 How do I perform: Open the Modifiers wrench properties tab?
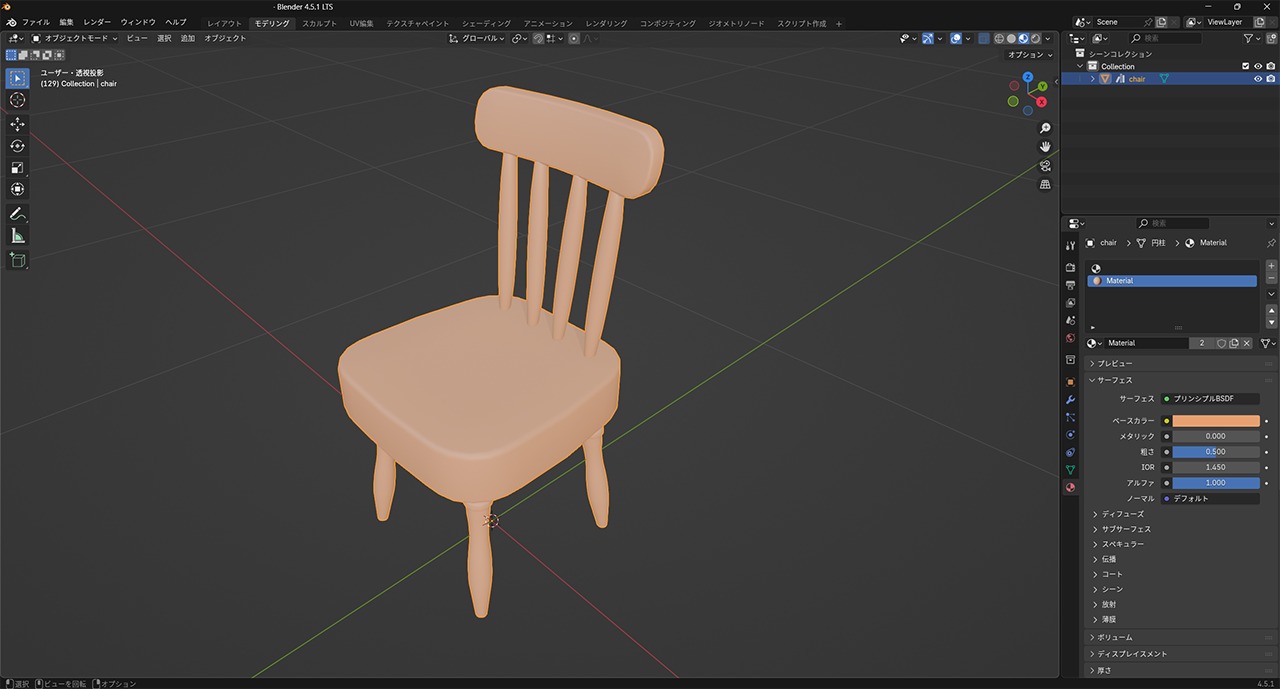(1070, 400)
